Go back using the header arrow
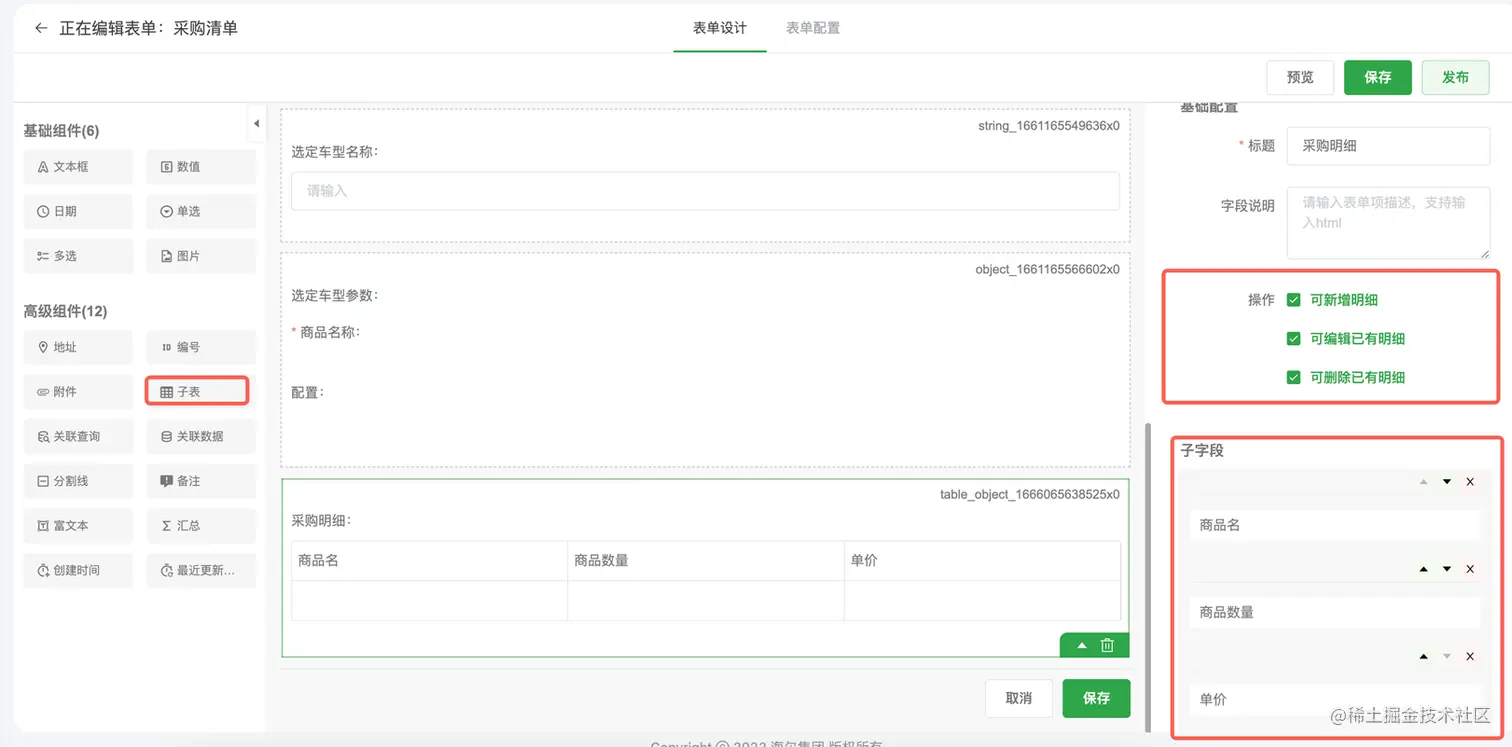The height and width of the screenshot is (747, 1512). pyautogui.click(x=41, y=28)
